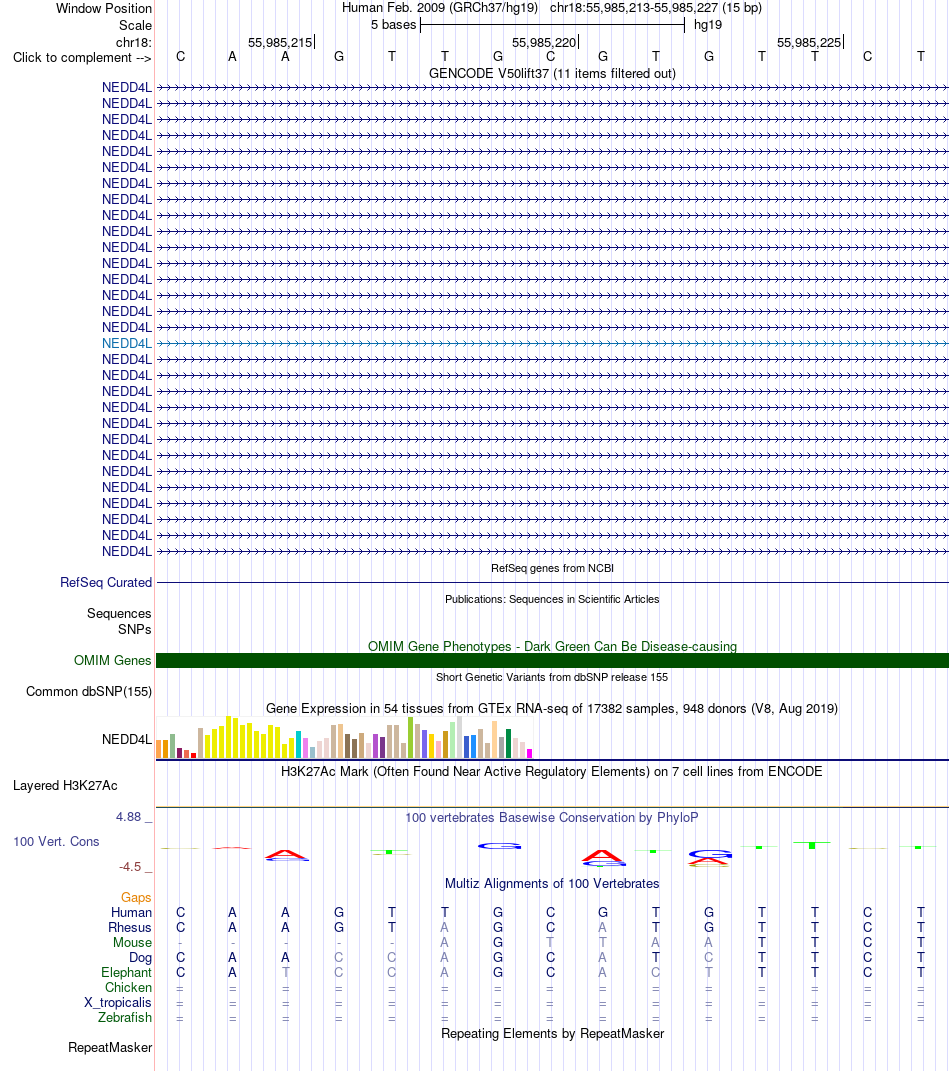Open the 100 Vert. Cons track label
950x1071 pixels.
coord(57,842)
